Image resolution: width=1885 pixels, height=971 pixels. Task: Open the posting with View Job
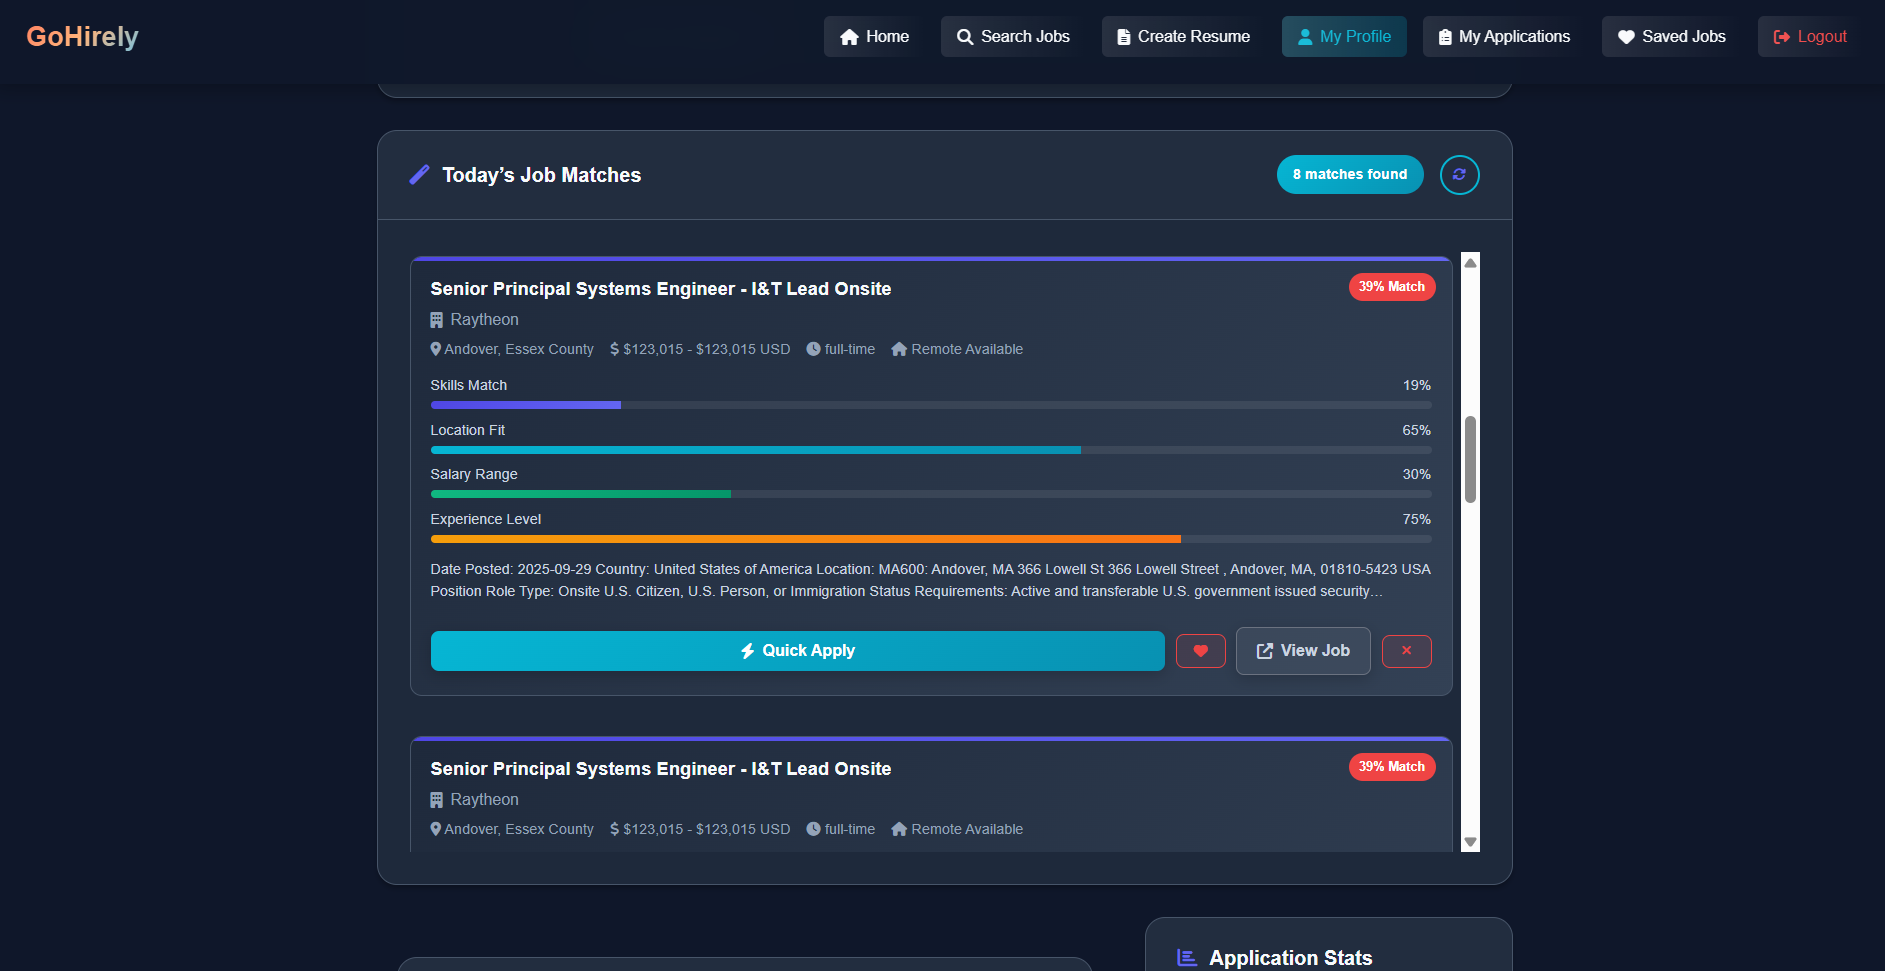point(1303,651)
